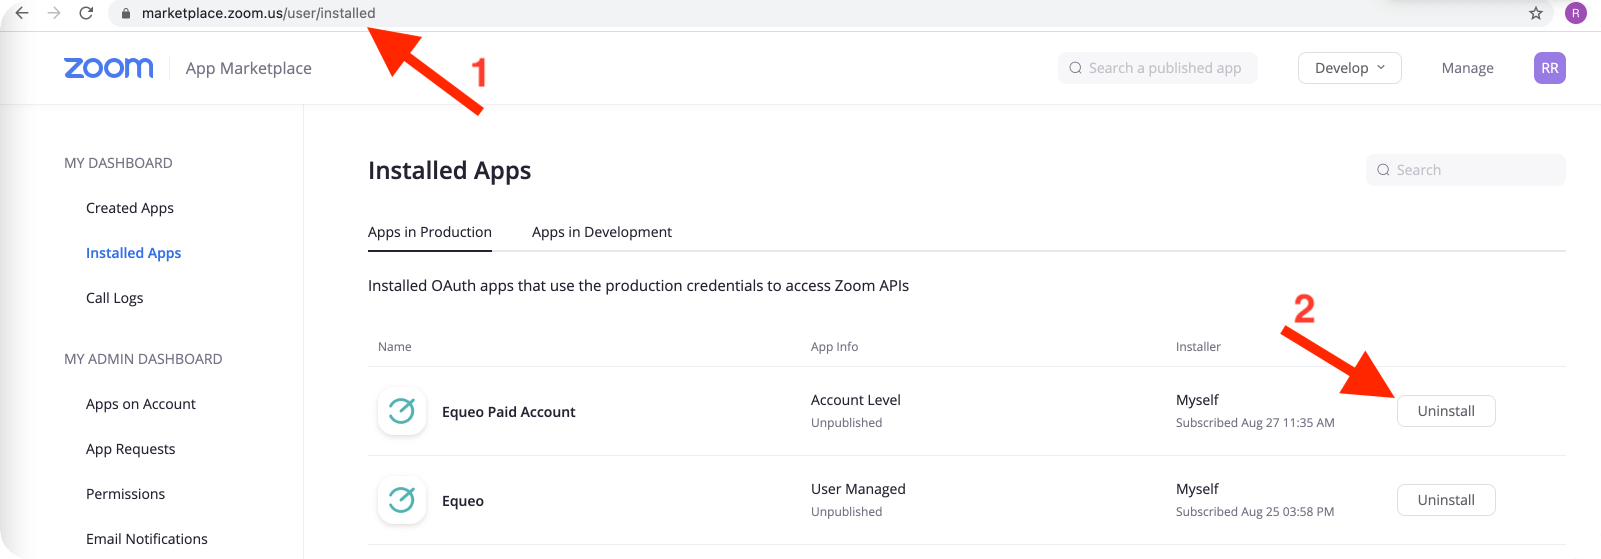The width and height of the screenshot is (1601, 559).
Task: Open Call Logs in the sidebar
Action: (115, 298)
